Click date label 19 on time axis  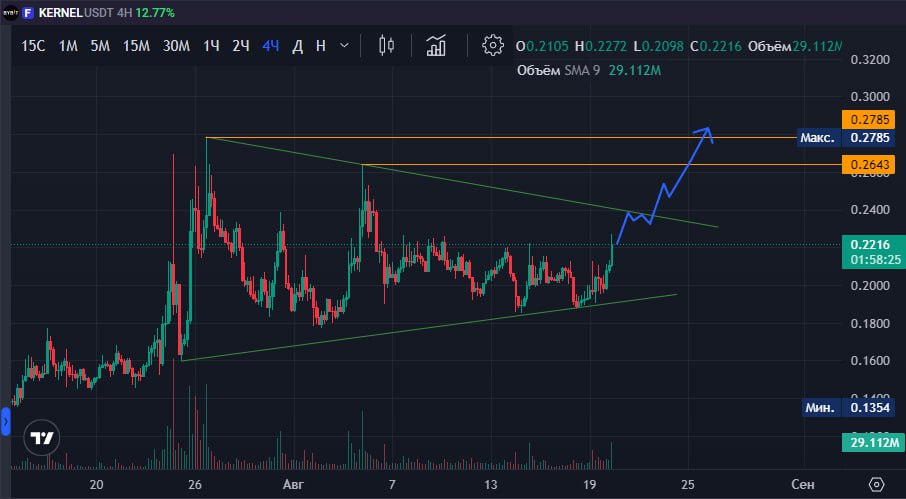(x=589, y=484)
